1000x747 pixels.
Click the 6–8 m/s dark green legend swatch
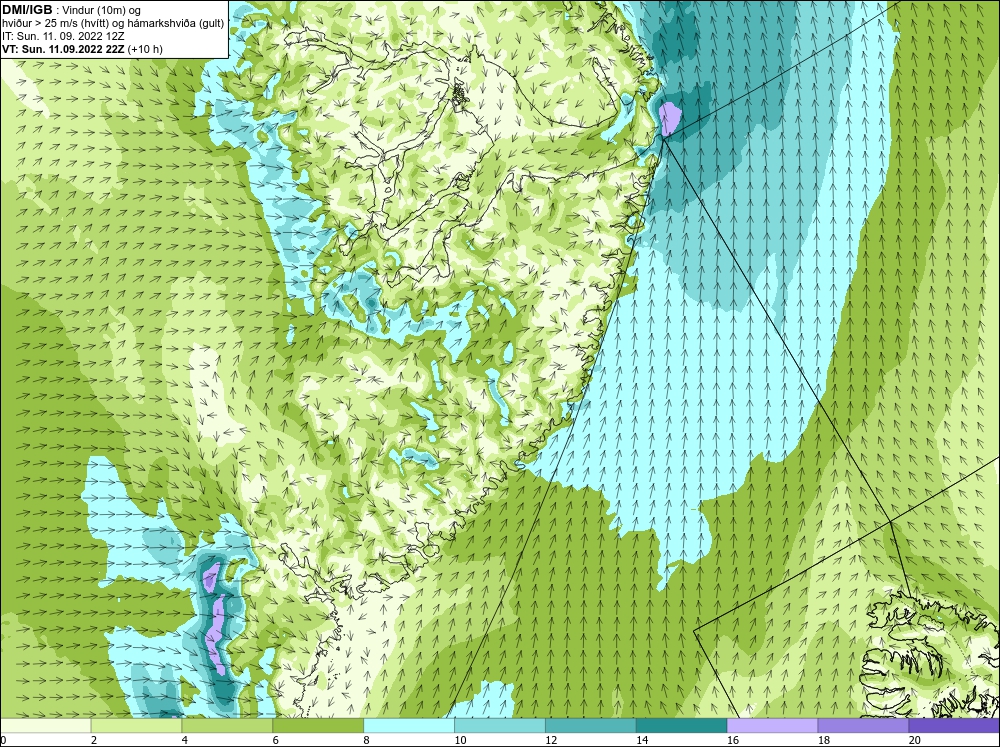[x=318, y=725]
